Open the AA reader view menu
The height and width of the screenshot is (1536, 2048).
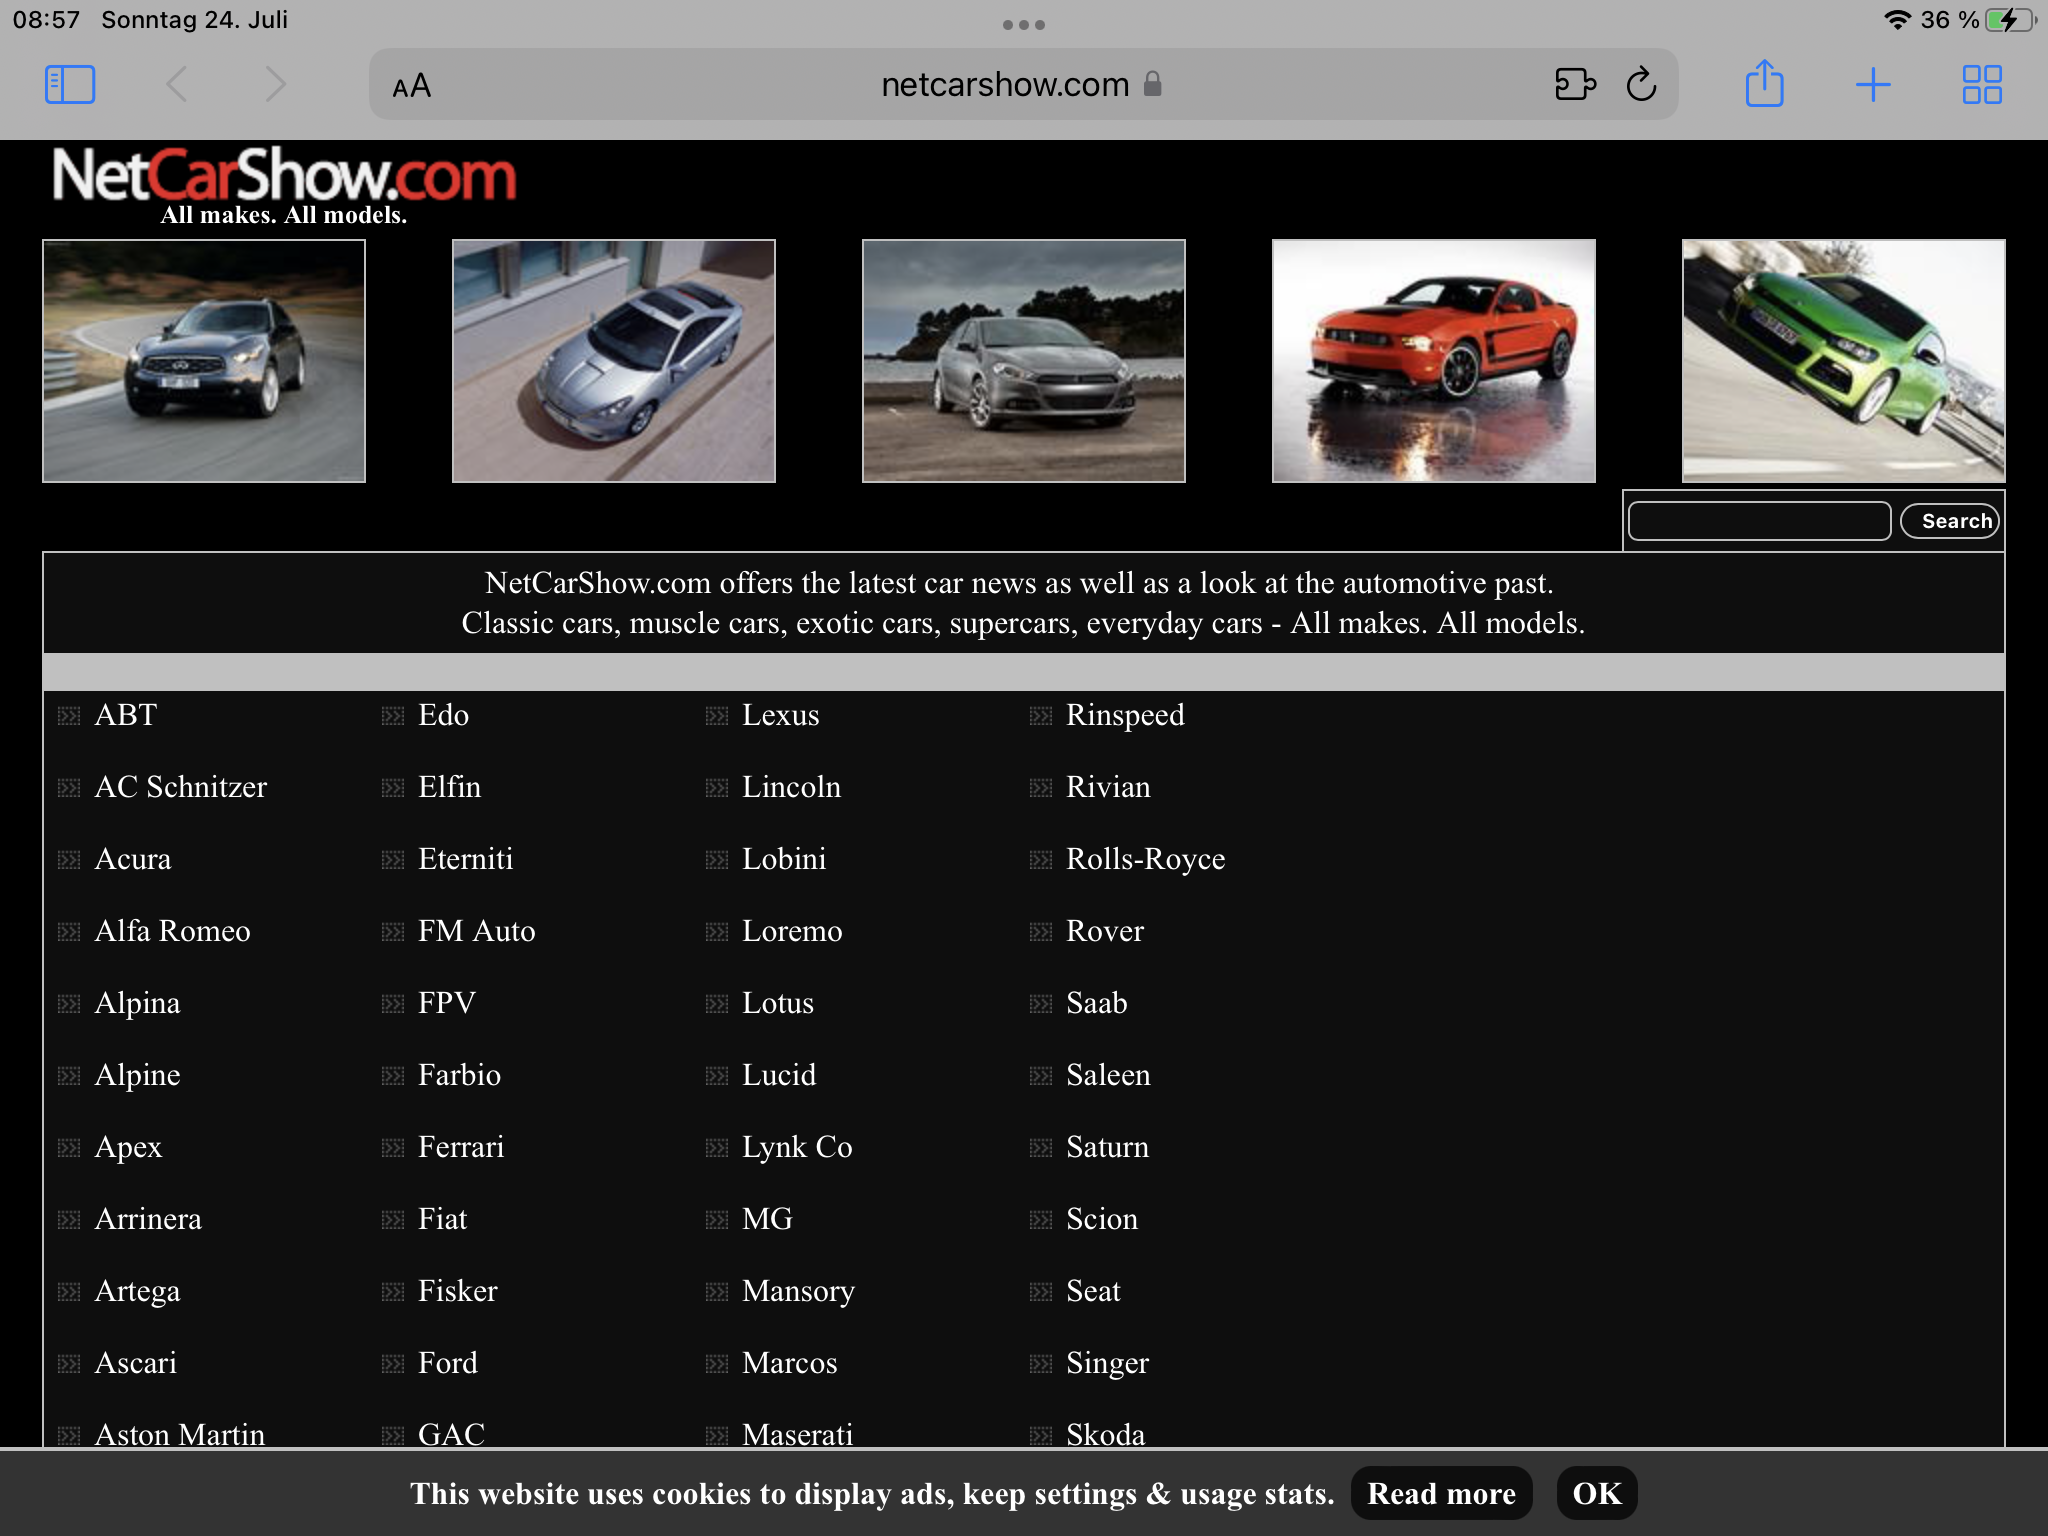pyautogui.click(x=411, y=86)
